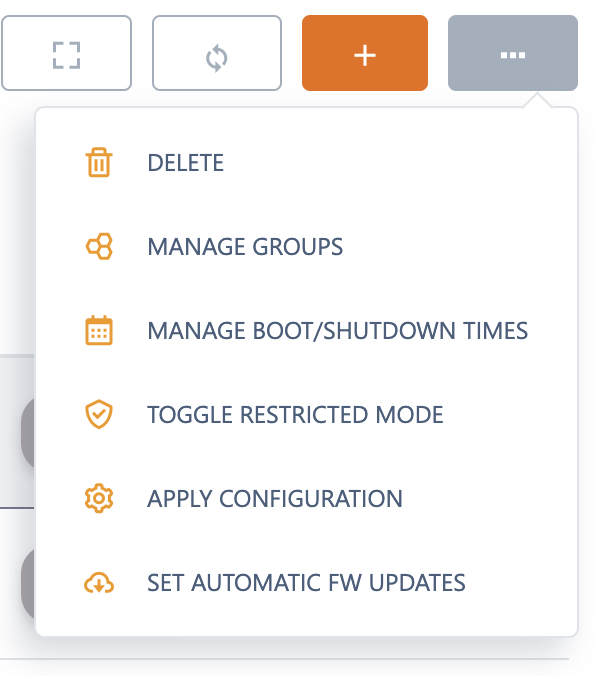
Task: Click the popup pointer arrow under dots button
Action: [537, 100]
